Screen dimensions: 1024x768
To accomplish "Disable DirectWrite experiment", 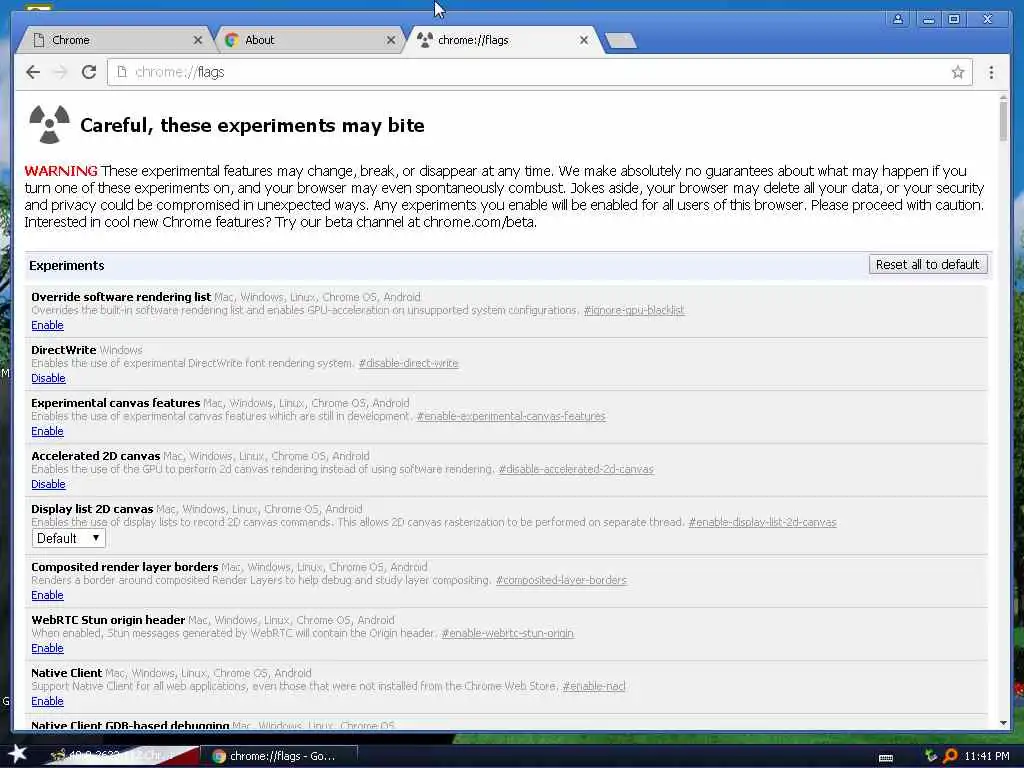I will pos(48,378).
